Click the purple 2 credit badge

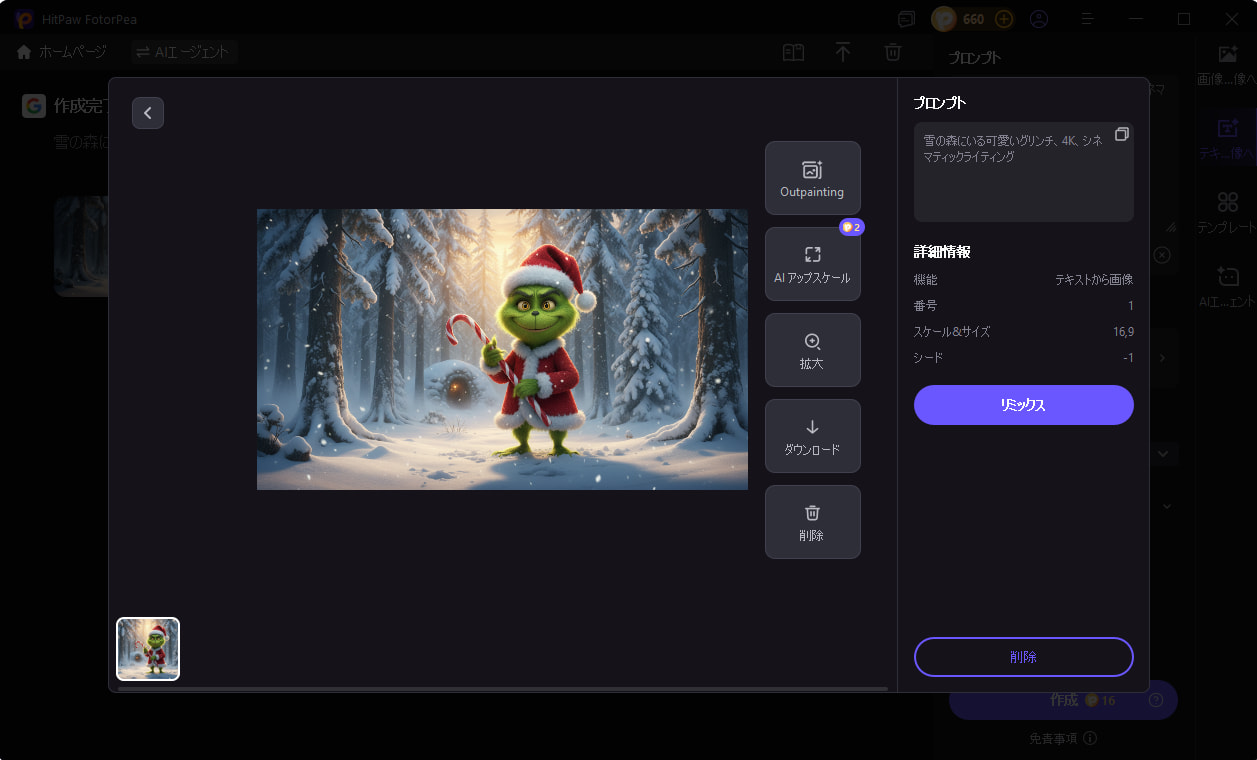tap(852, 227)
